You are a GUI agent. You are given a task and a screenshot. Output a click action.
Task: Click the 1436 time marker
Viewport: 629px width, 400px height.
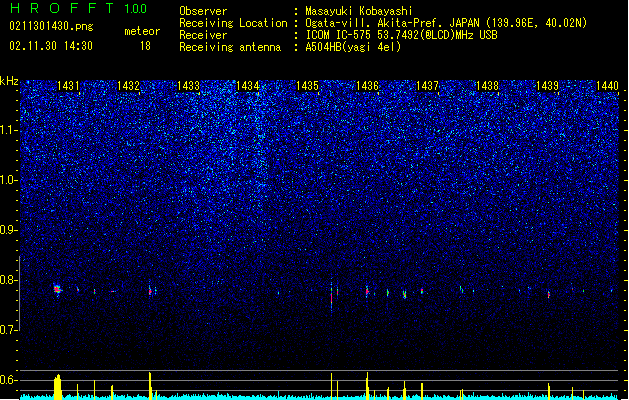point(367,85)
